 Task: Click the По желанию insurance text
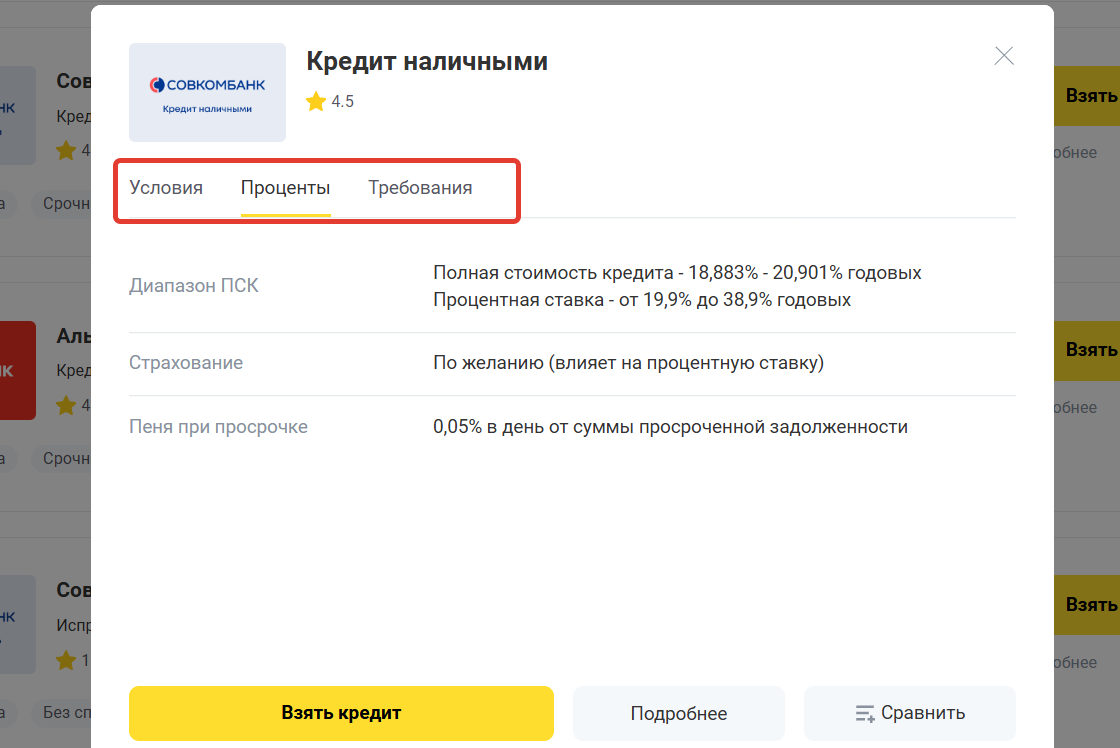click(x=629, y=363)
